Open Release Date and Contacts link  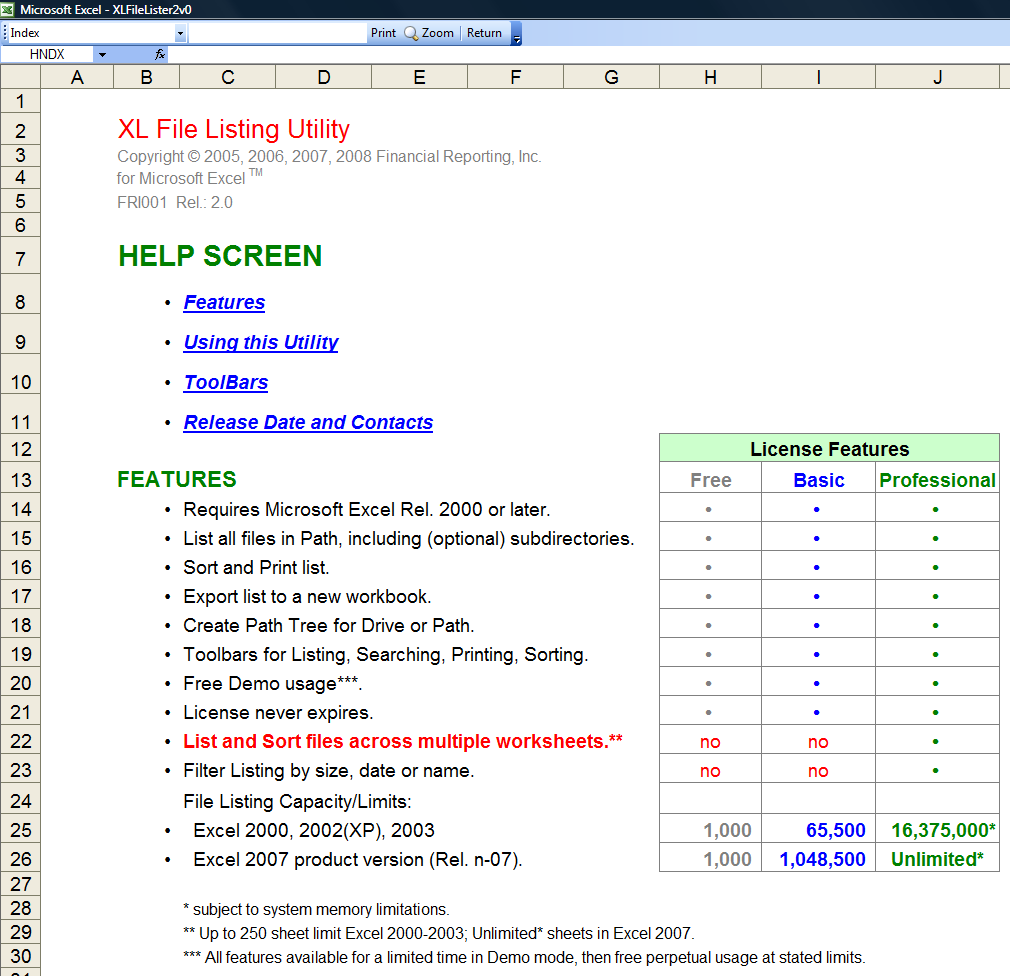[308, 422]
